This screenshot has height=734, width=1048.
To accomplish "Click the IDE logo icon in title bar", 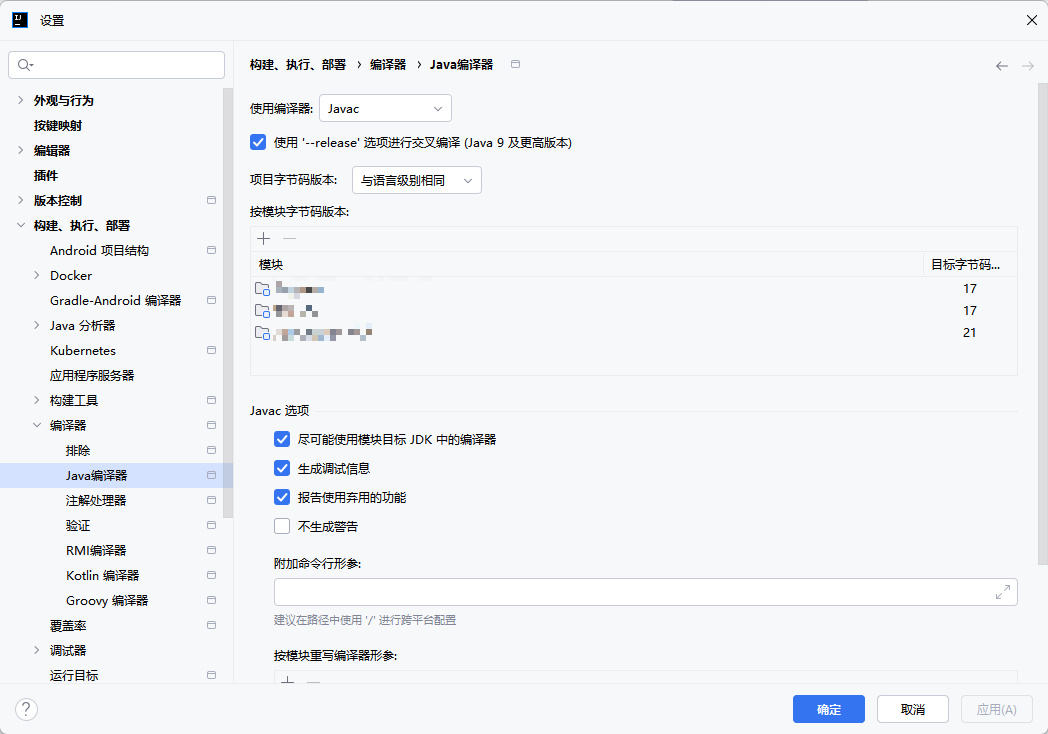I will 20,19.
